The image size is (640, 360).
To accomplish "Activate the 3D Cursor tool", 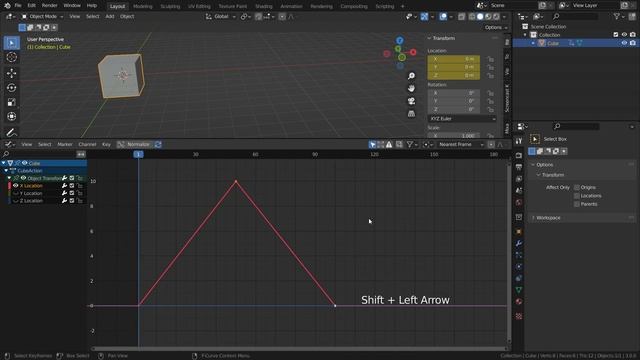I will coord(12,58).
